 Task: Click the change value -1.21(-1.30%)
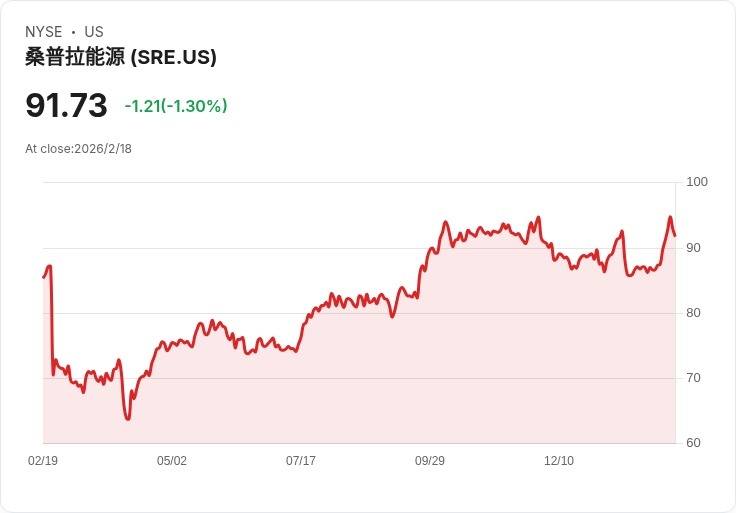point(176,106)
